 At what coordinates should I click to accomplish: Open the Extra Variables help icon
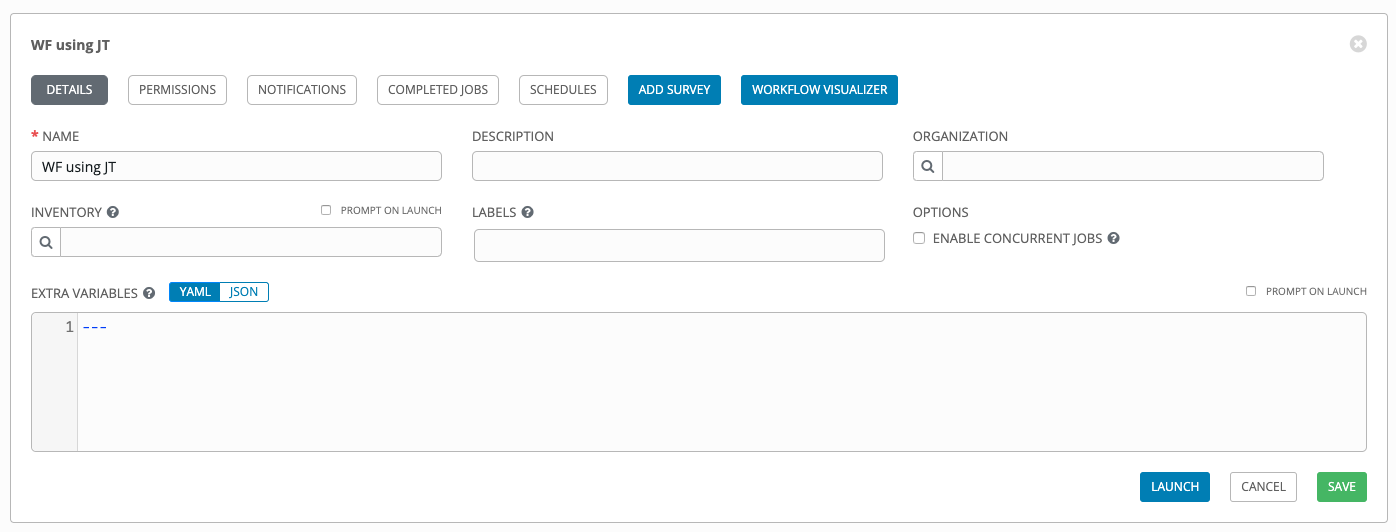pos(149,293)
